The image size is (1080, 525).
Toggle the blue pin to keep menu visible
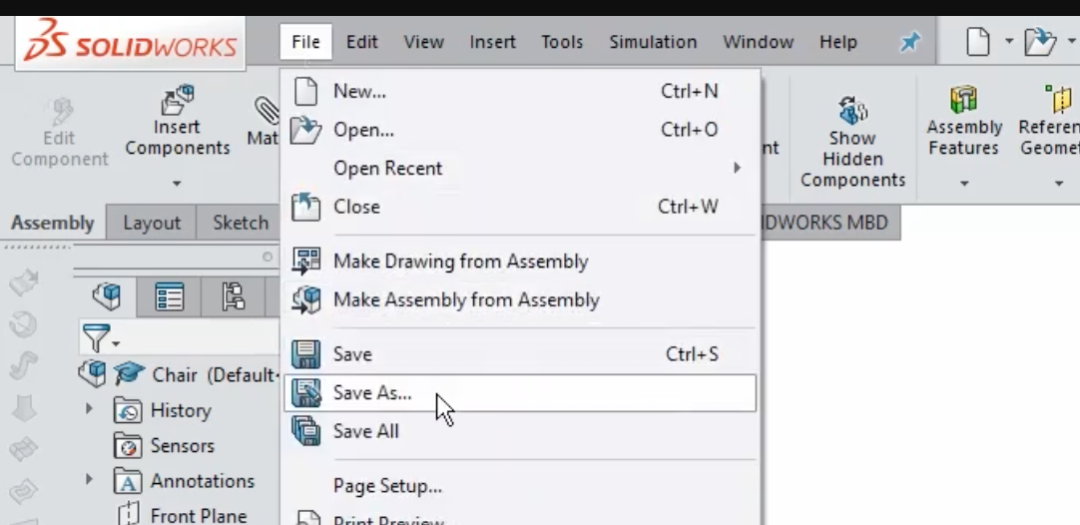point(909,43)
